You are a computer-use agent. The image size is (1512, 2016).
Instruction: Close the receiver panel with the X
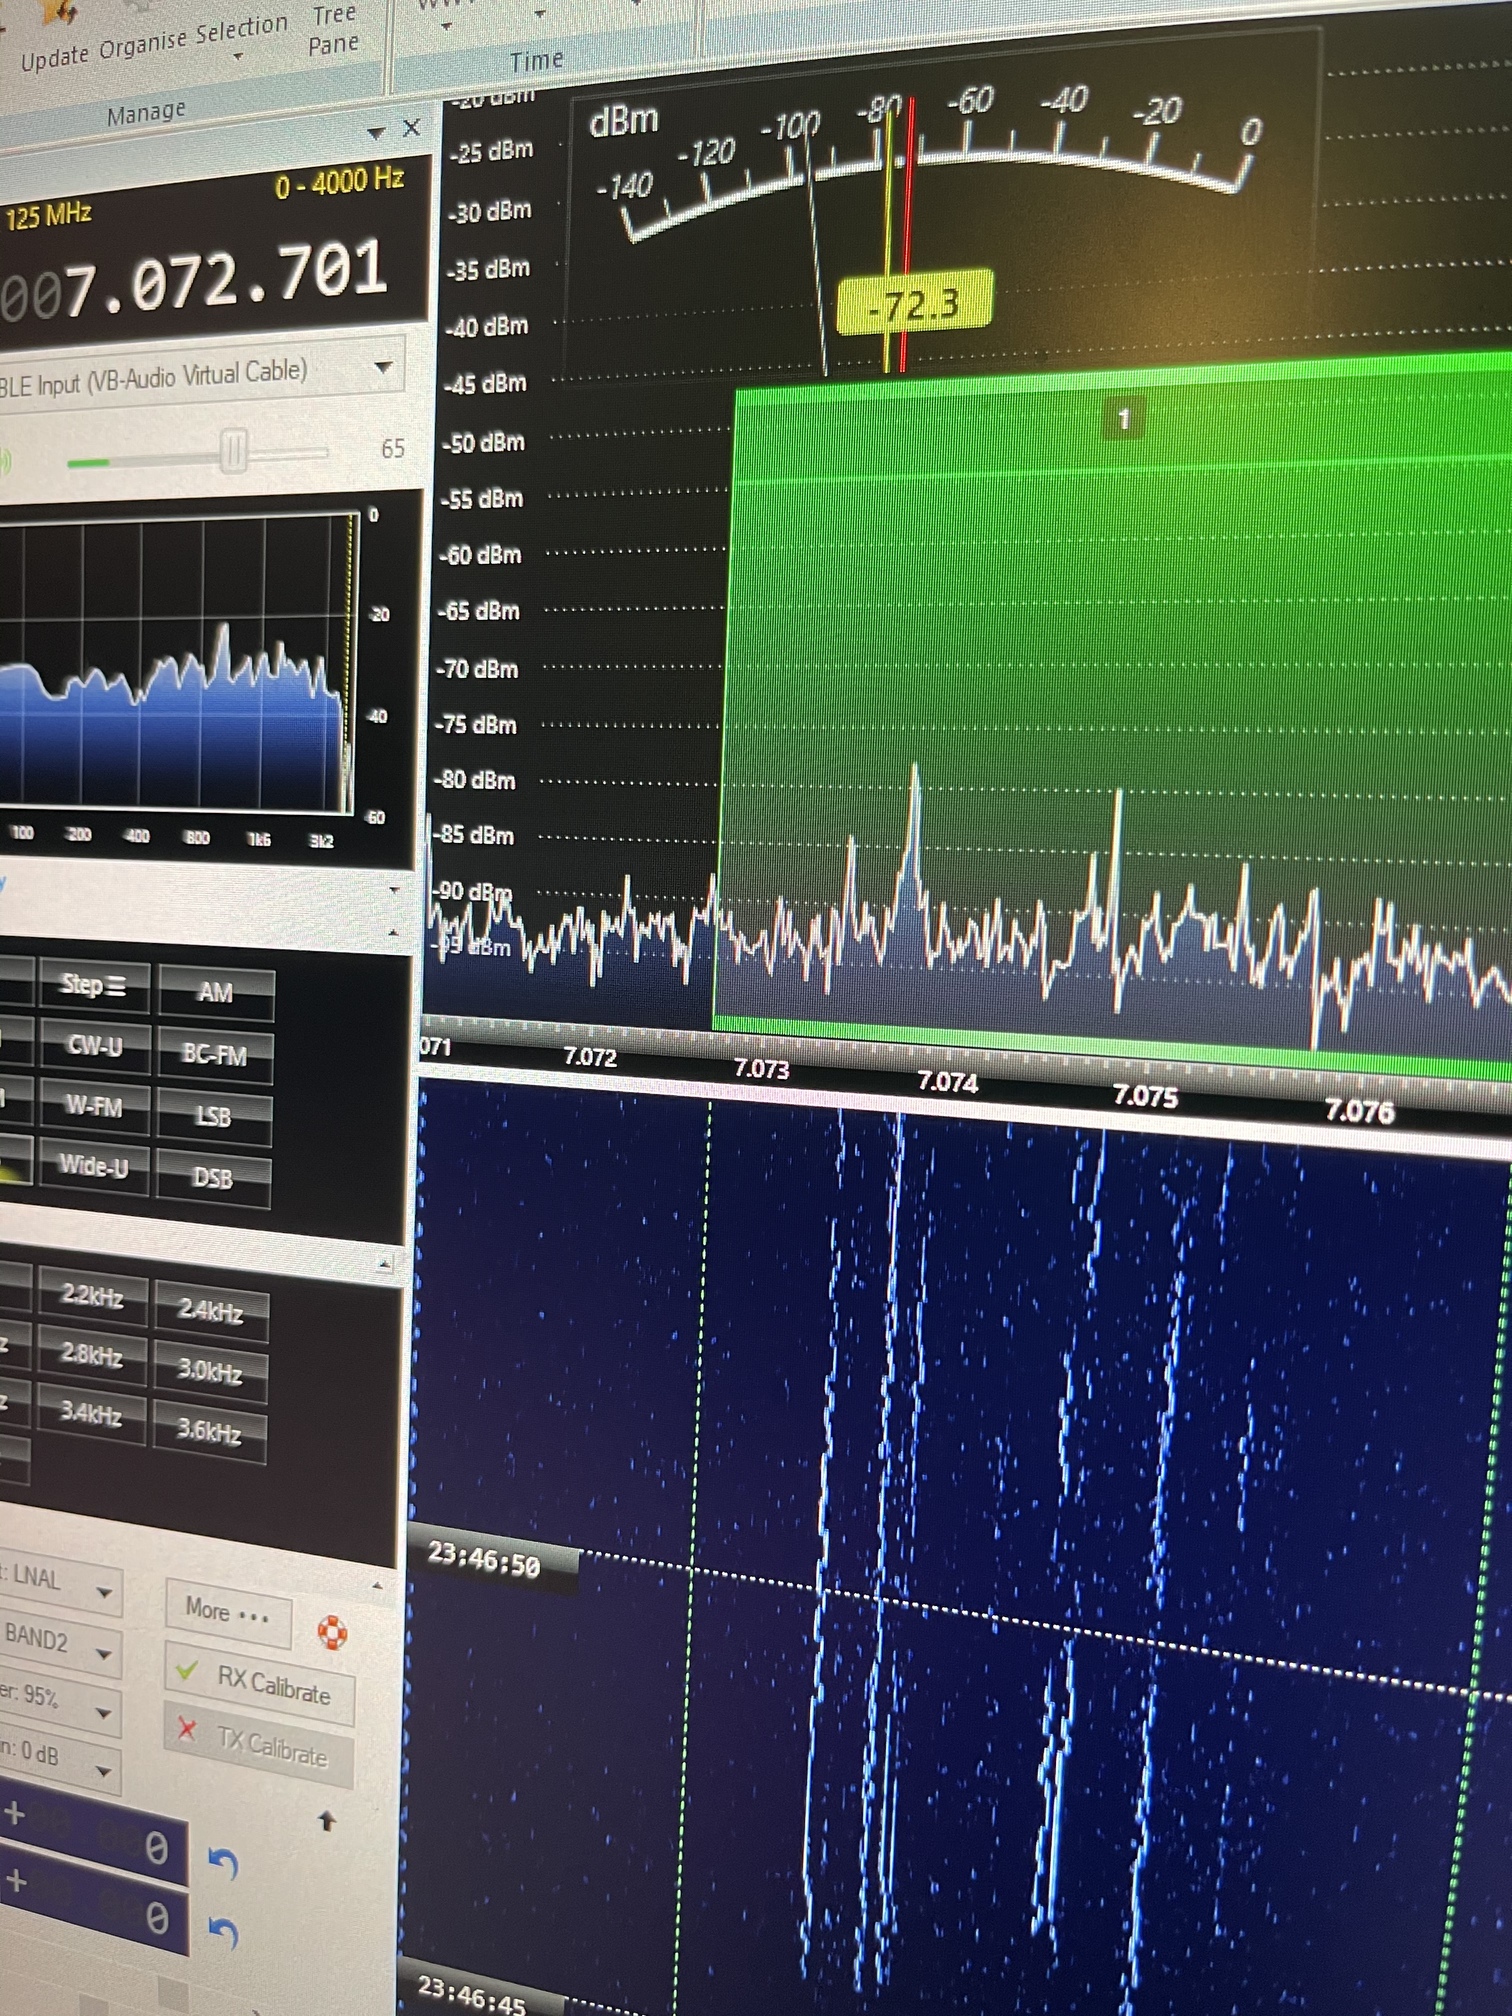point(411,127)
